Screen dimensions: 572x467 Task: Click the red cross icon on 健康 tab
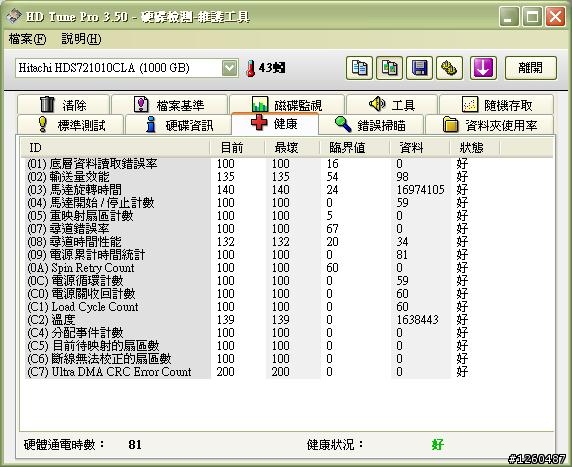pos(259,123)
